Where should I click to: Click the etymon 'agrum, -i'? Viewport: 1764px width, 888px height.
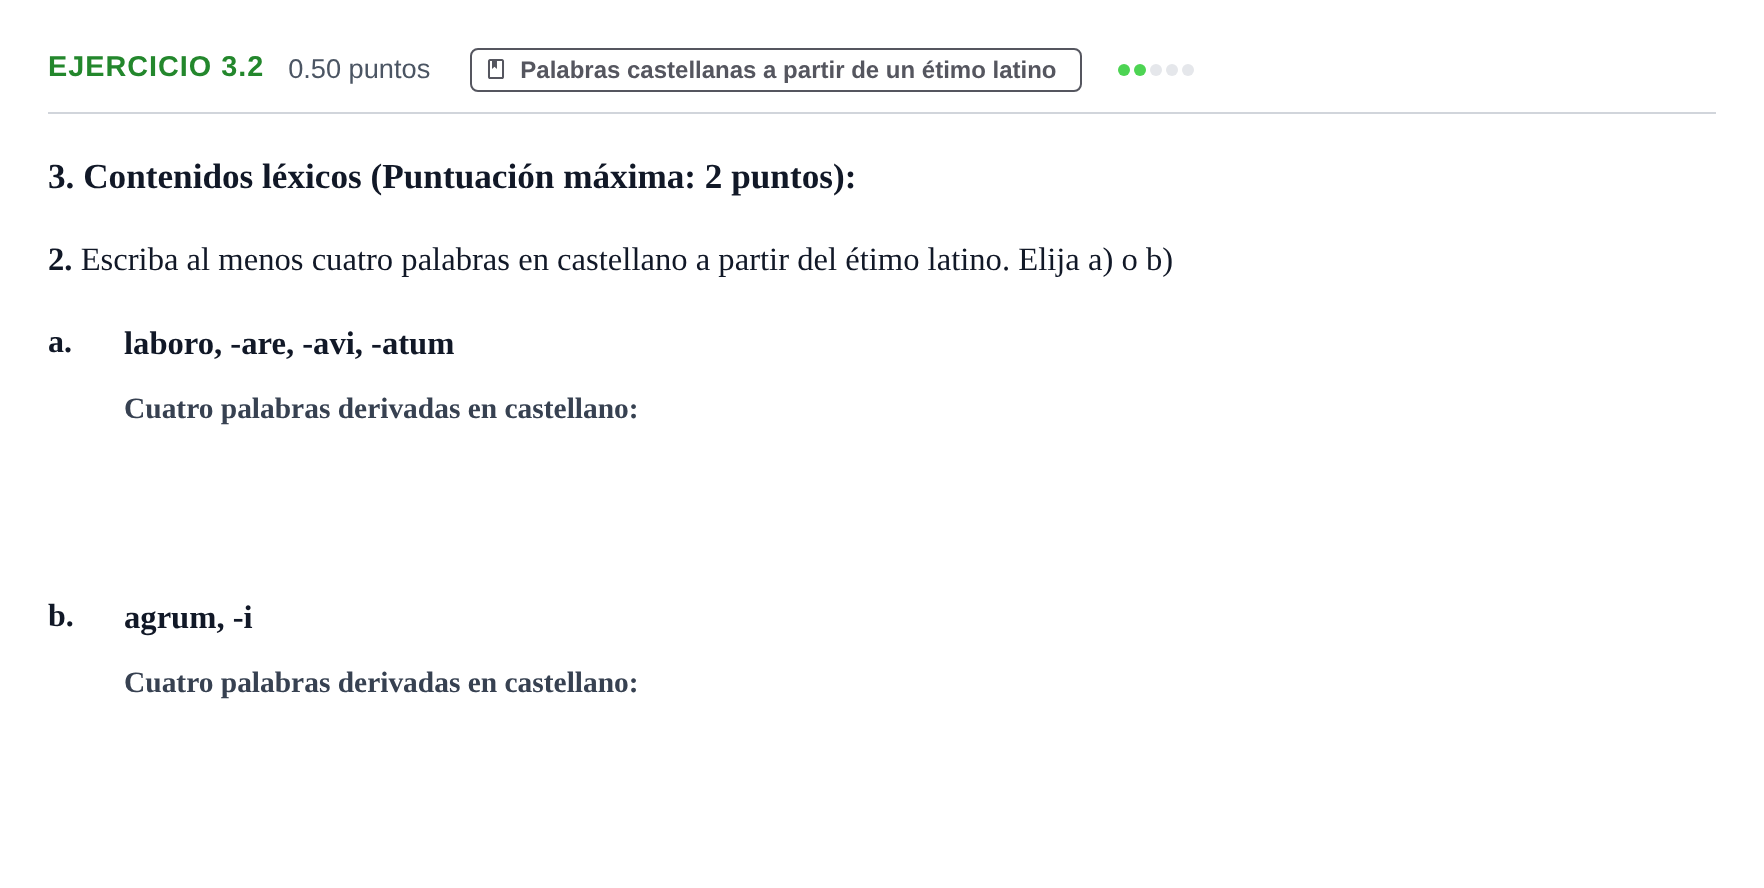coord(188,618)
